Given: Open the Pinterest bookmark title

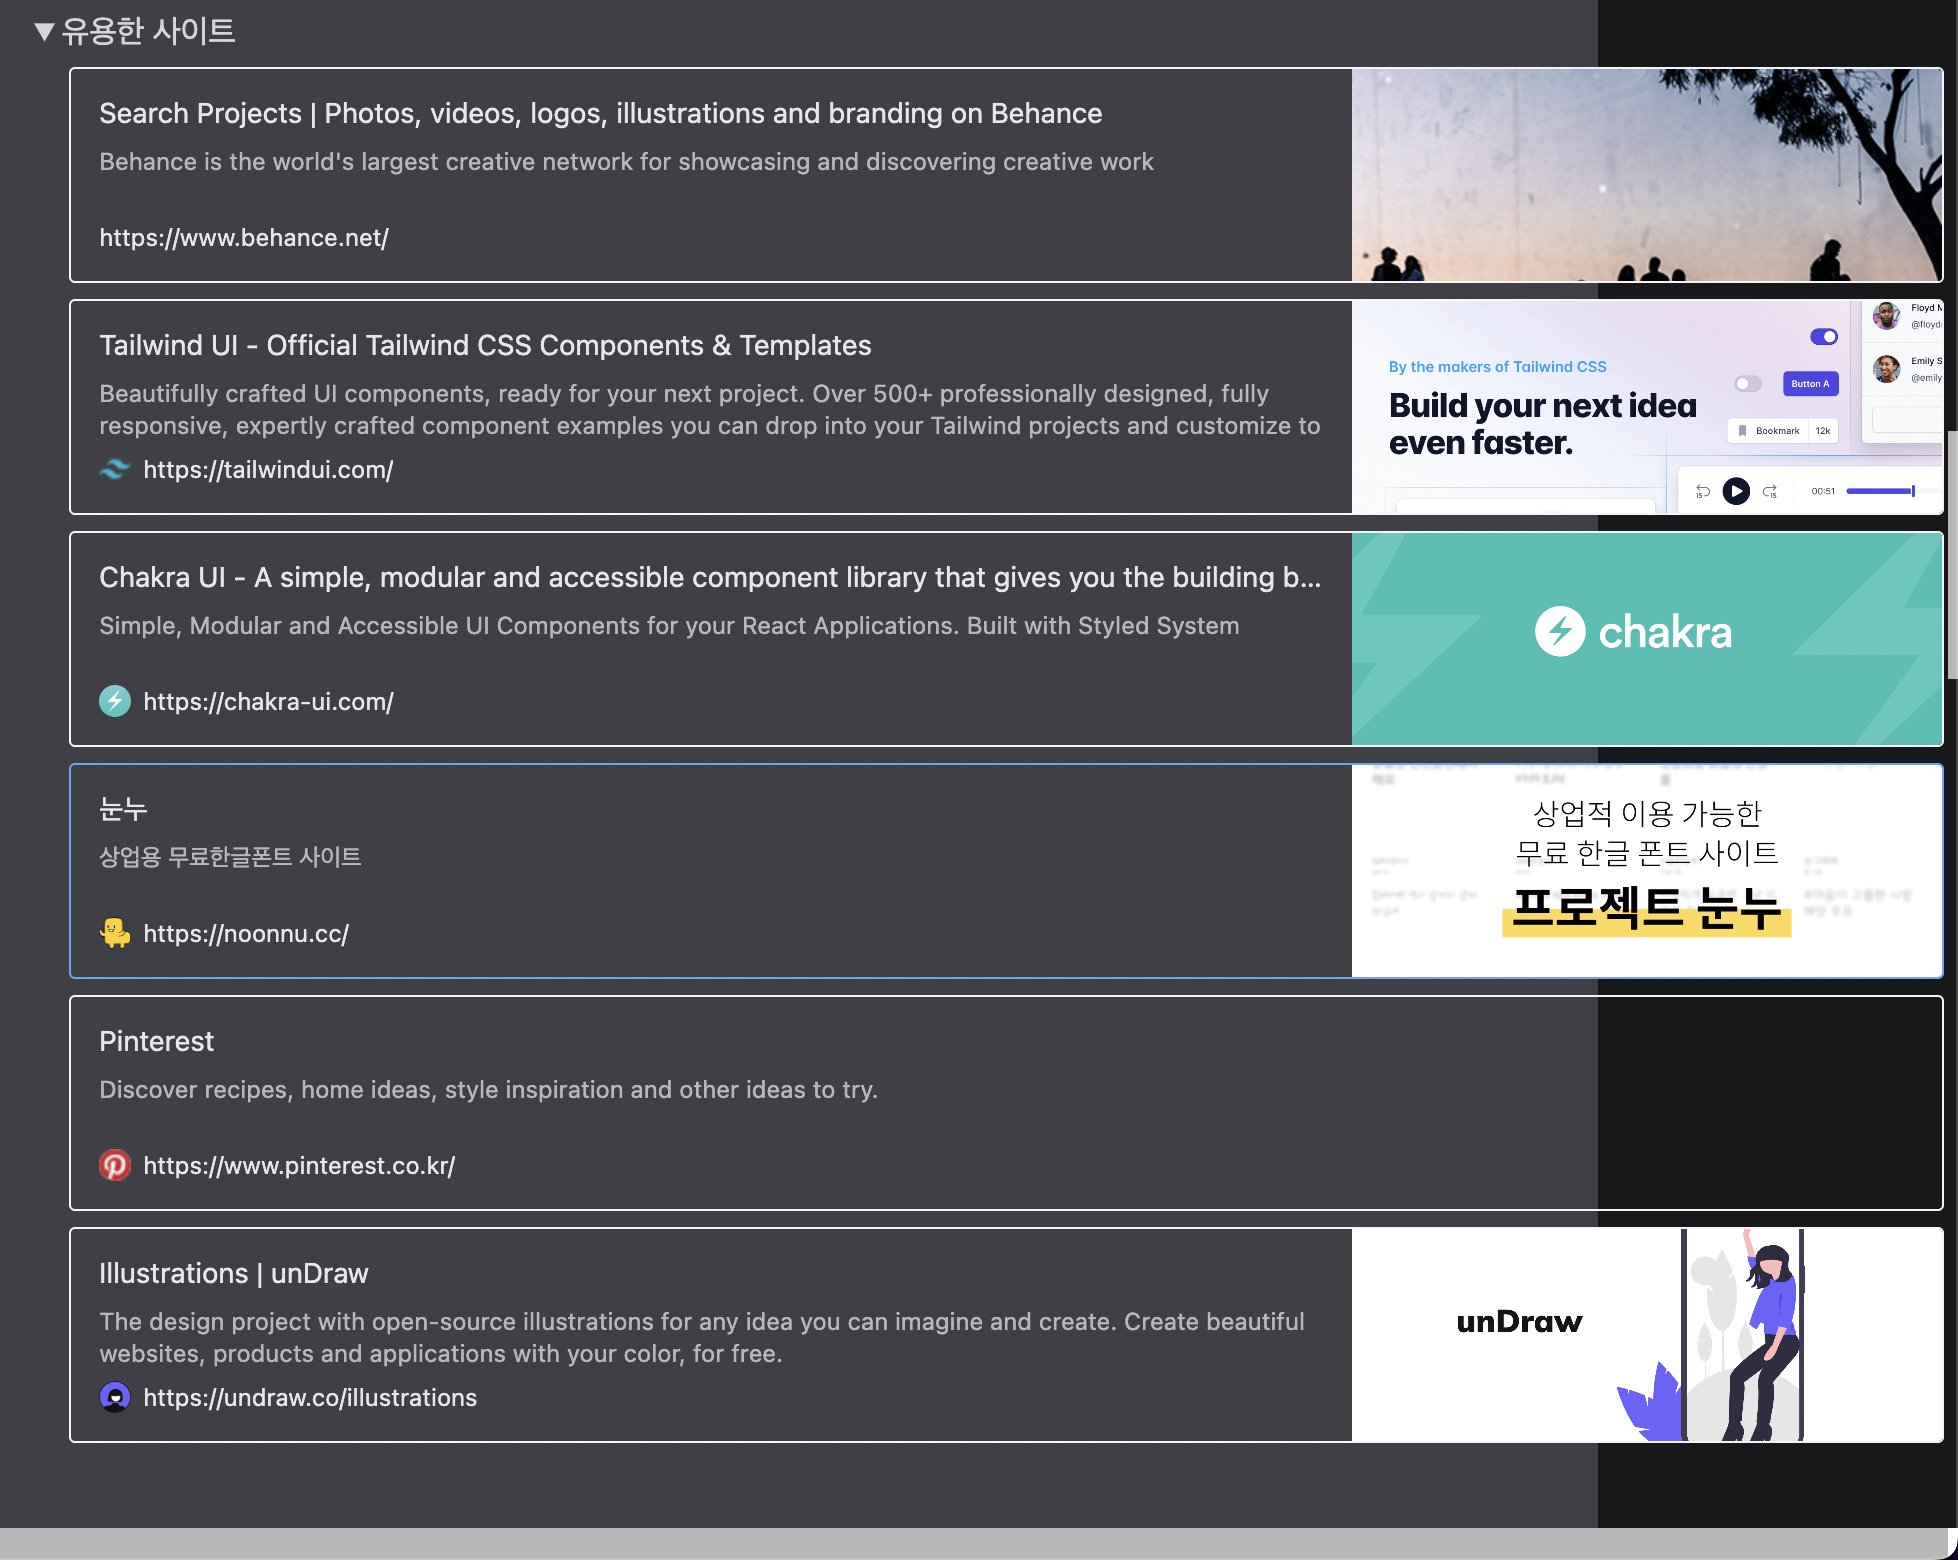Looking at the screenshot, I should coord(157,1042).
